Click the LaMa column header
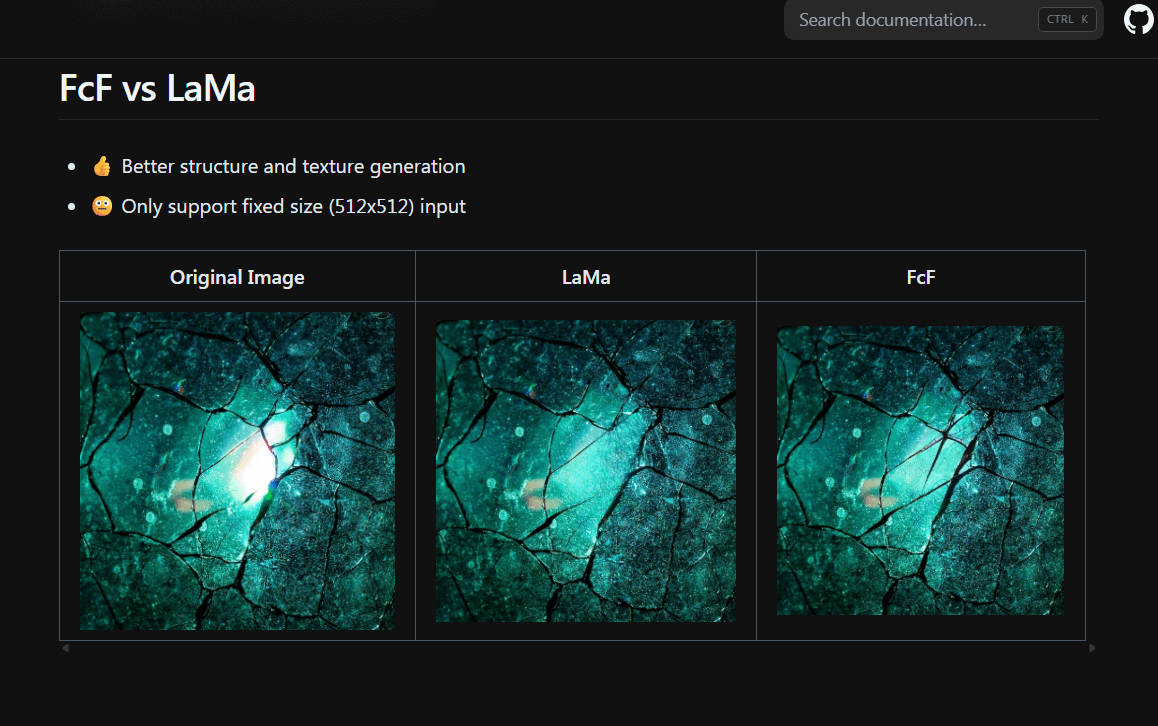This screenshot has height=726, width=1158. point(586,277)
